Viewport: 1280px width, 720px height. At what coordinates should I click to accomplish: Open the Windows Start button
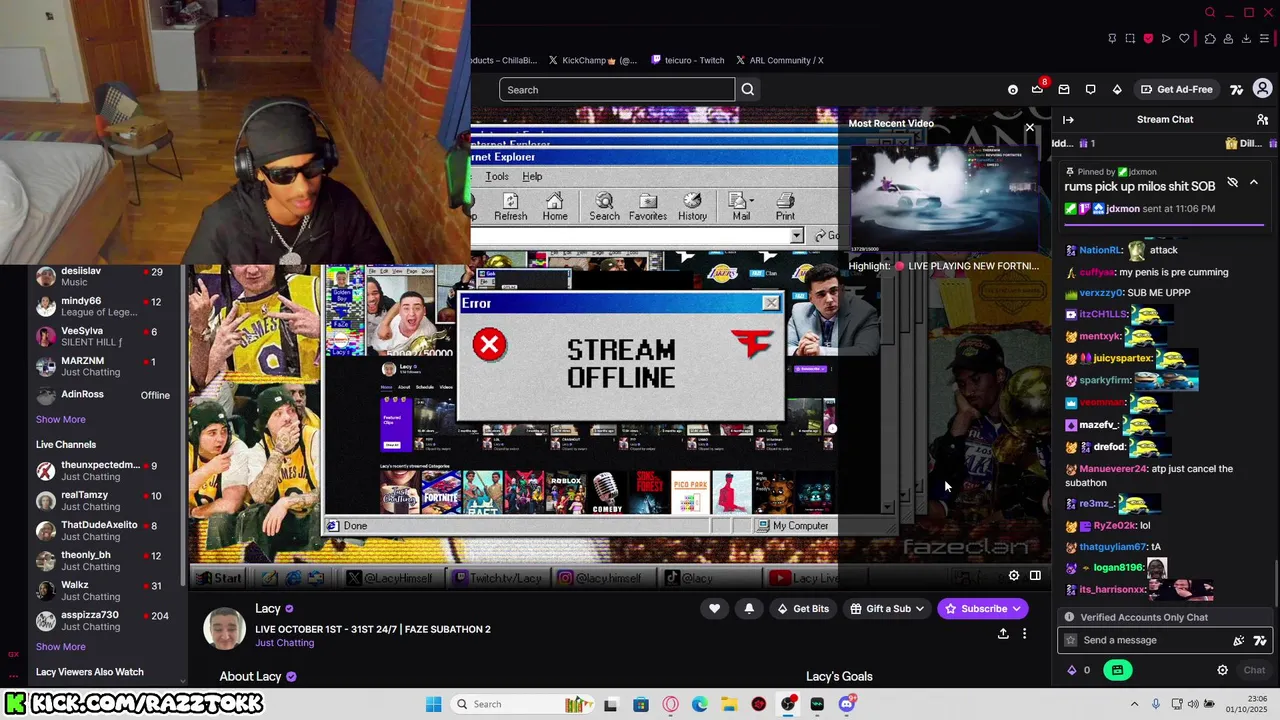click(433, 704)
